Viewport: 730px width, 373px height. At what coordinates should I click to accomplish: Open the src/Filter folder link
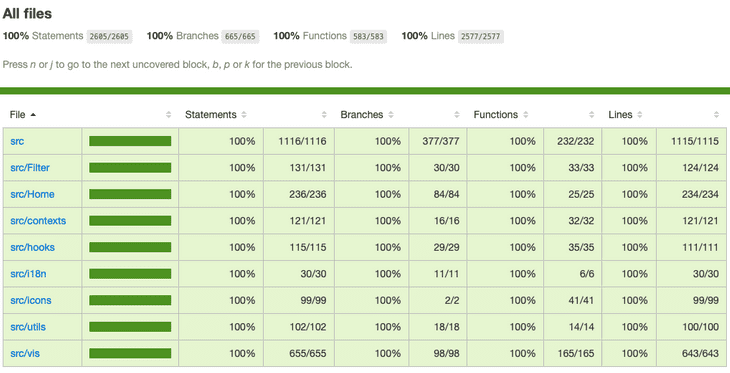(x=30, y=168)
